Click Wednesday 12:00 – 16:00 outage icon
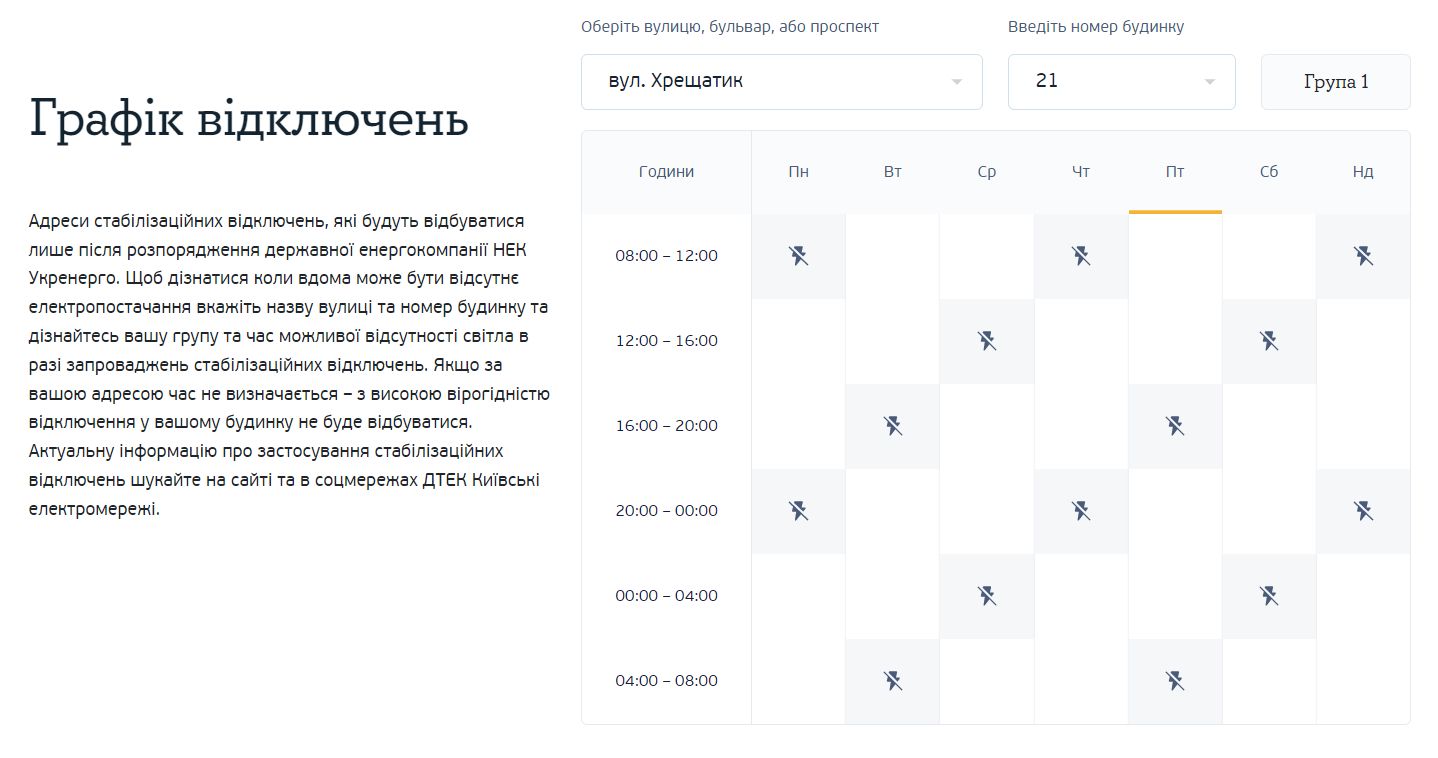Screen dimensions: 1438x758 pyautogui.click(x=987, y=341)
